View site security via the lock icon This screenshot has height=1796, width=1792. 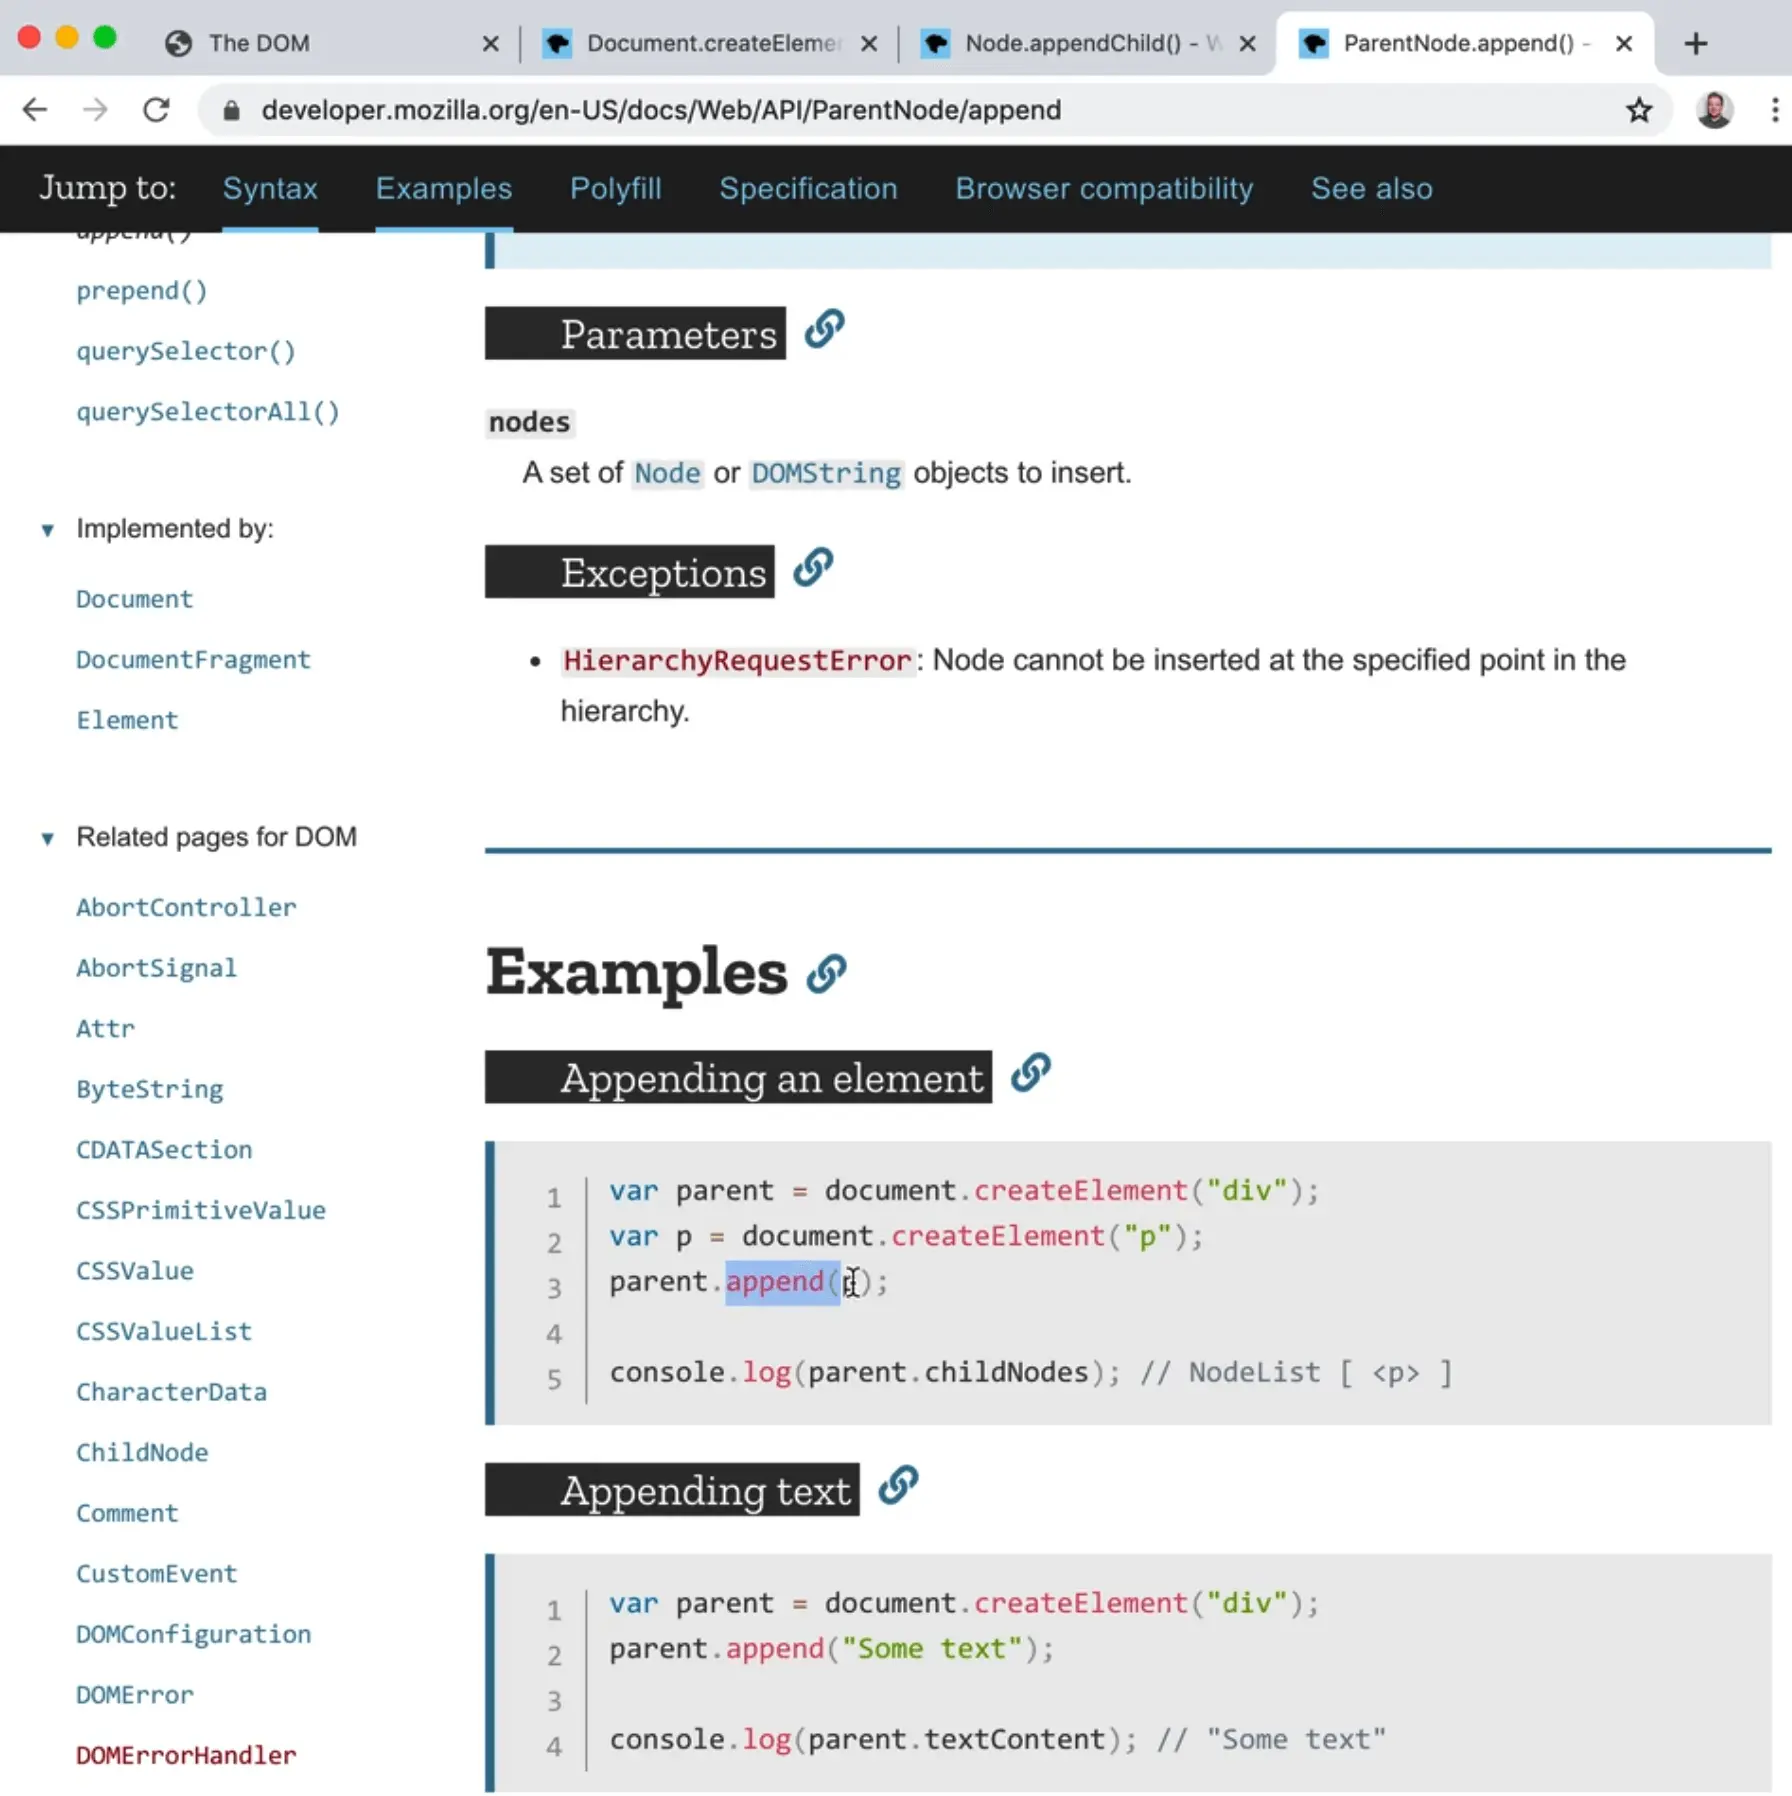(x=231, y=110)
